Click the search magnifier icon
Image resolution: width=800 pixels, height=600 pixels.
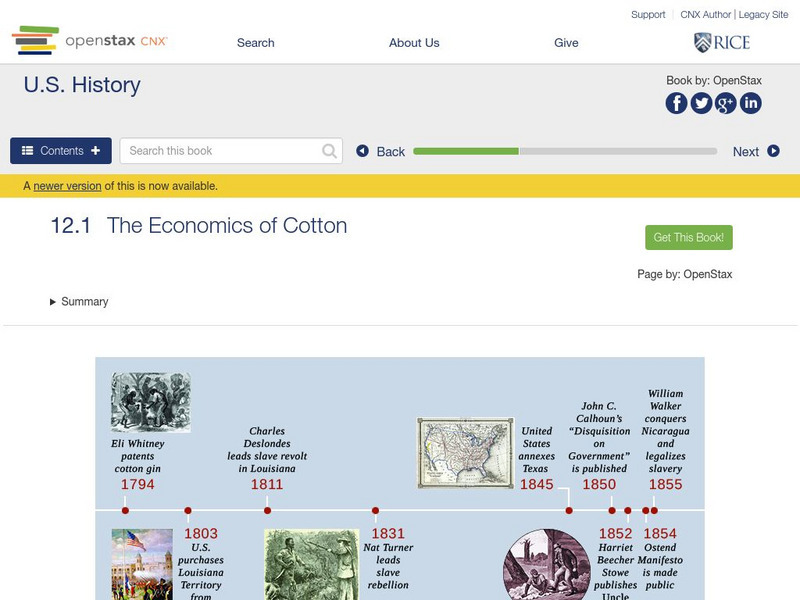click(330, 151)
